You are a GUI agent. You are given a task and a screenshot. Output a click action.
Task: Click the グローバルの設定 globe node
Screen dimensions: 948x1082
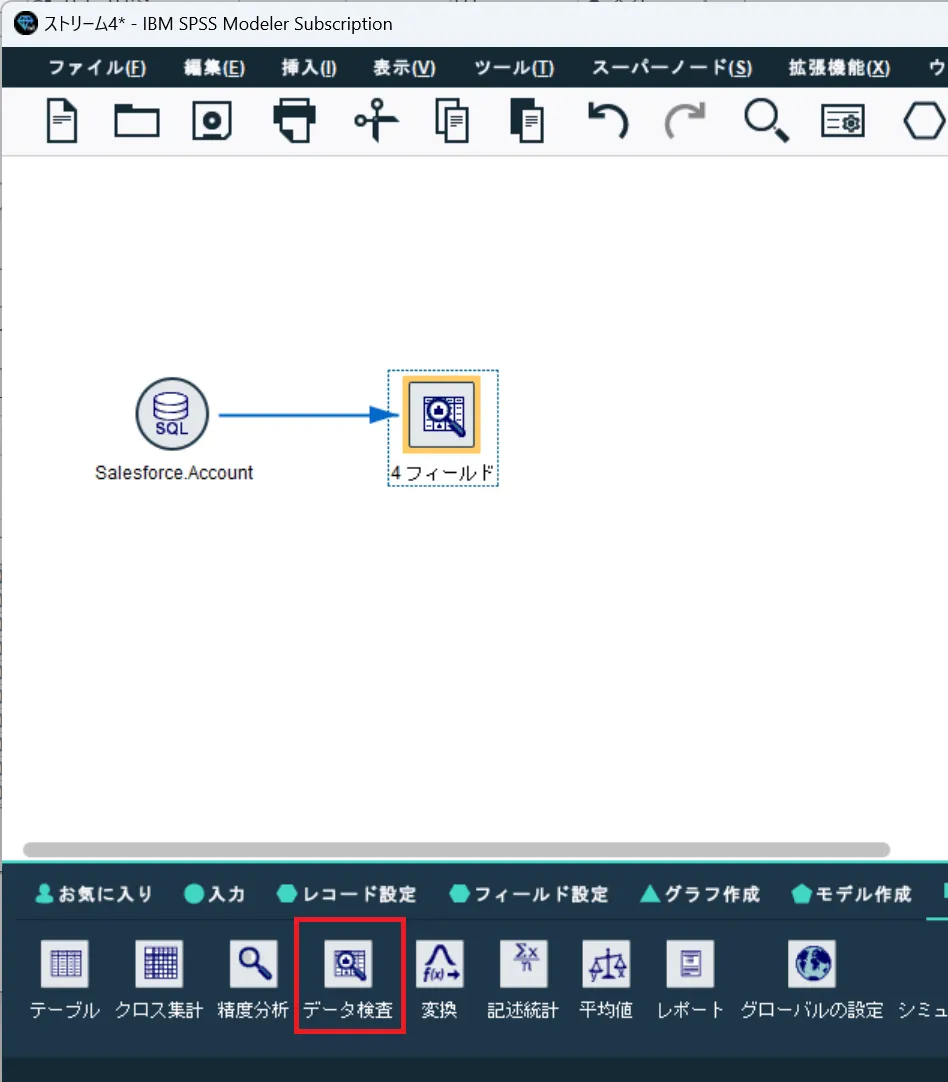(812, 977)
